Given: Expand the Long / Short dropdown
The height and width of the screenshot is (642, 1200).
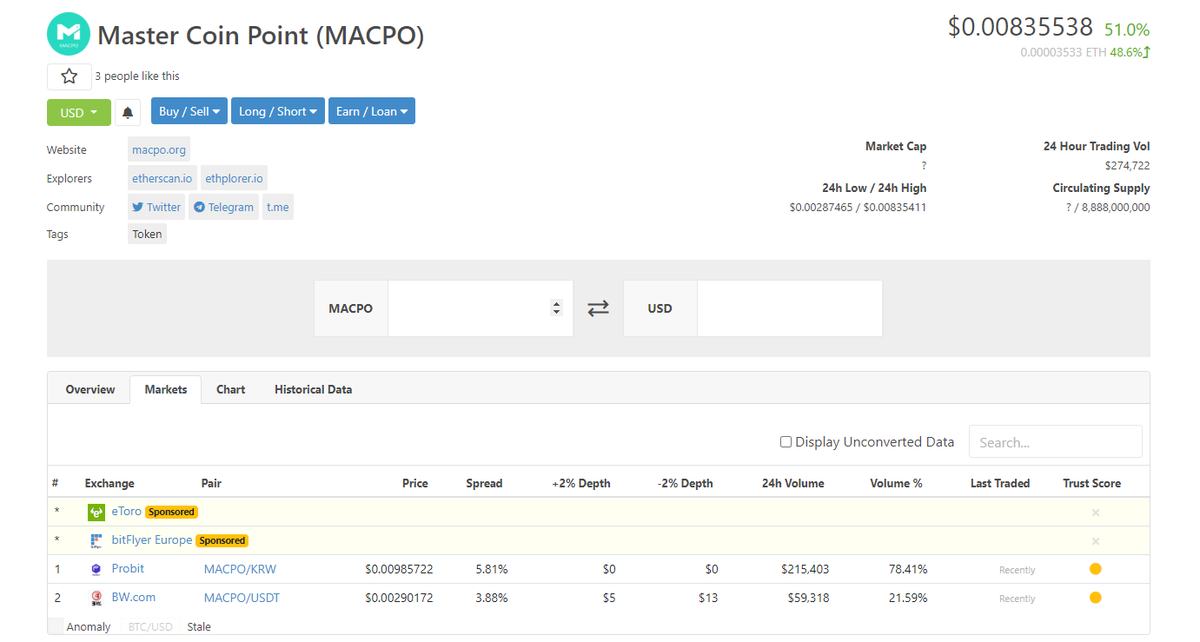Looking at the screenshot, I should tap(278, 111).
